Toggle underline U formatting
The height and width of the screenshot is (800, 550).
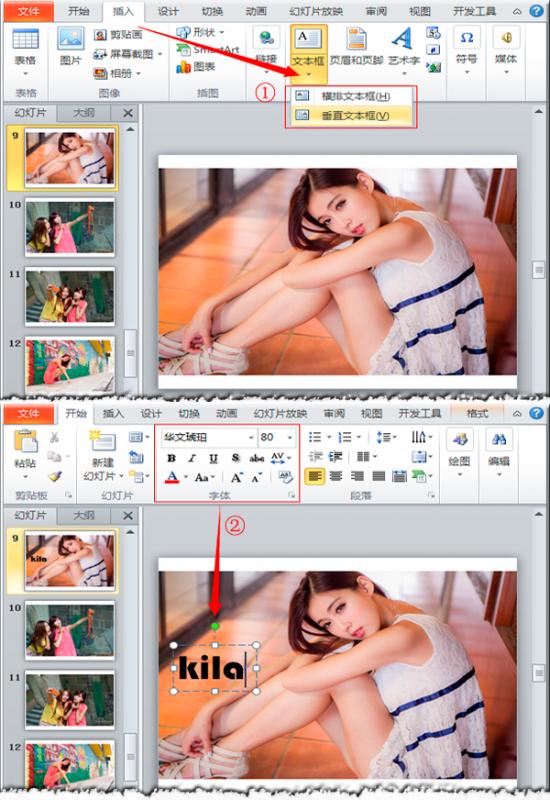tap(213, 458)
